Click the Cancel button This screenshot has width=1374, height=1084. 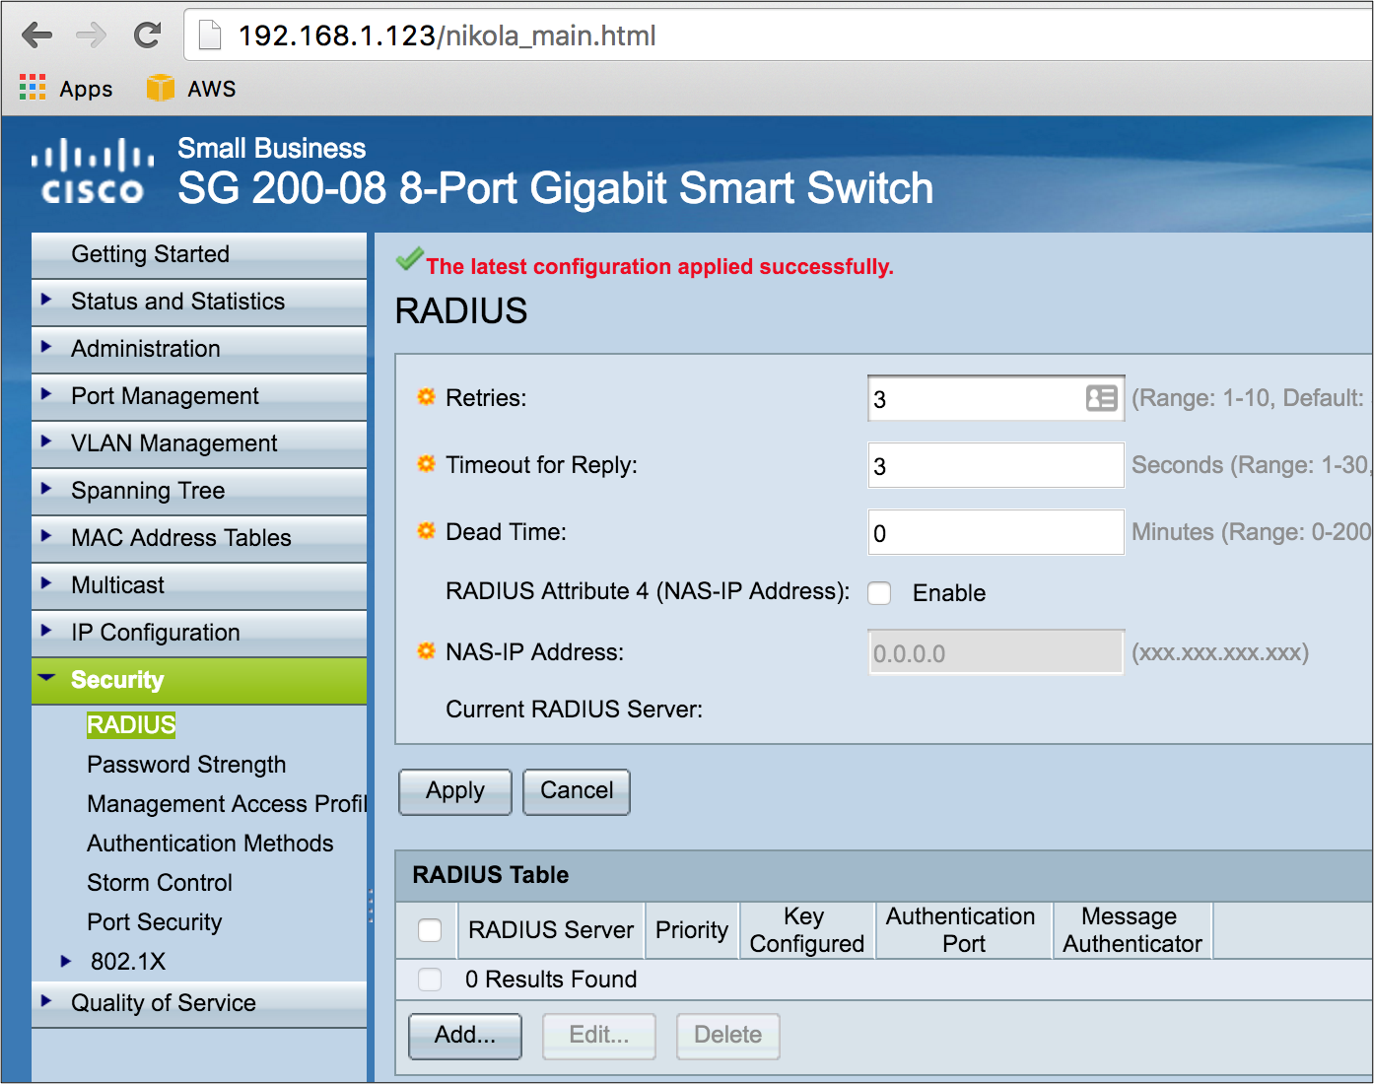[576, 792]
